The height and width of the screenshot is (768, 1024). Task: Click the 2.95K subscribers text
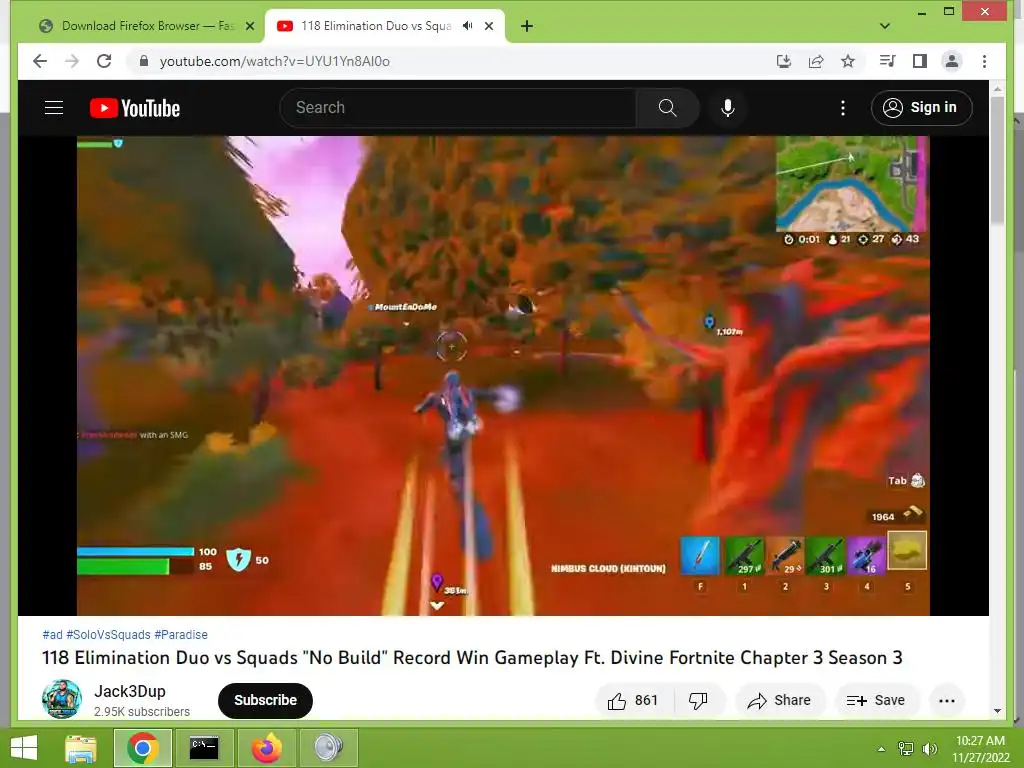142,712
